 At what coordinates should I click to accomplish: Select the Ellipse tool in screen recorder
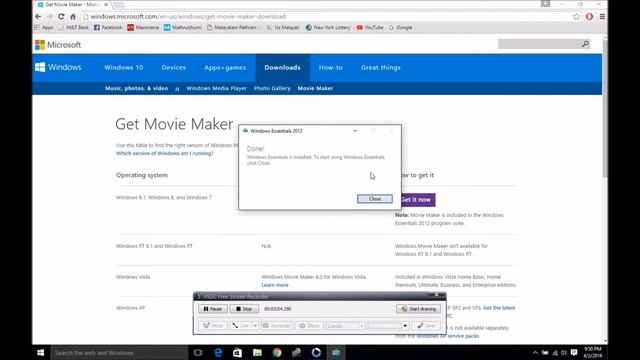pyautogui.click(x=309, y=326)
